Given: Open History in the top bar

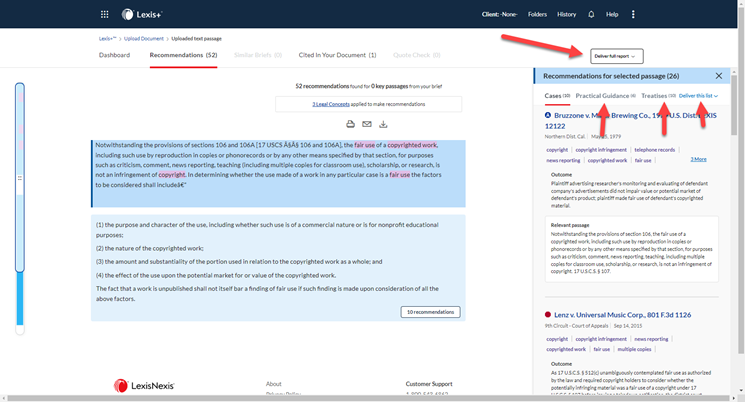Looking at the screenshot, I should tap(566, 14).
